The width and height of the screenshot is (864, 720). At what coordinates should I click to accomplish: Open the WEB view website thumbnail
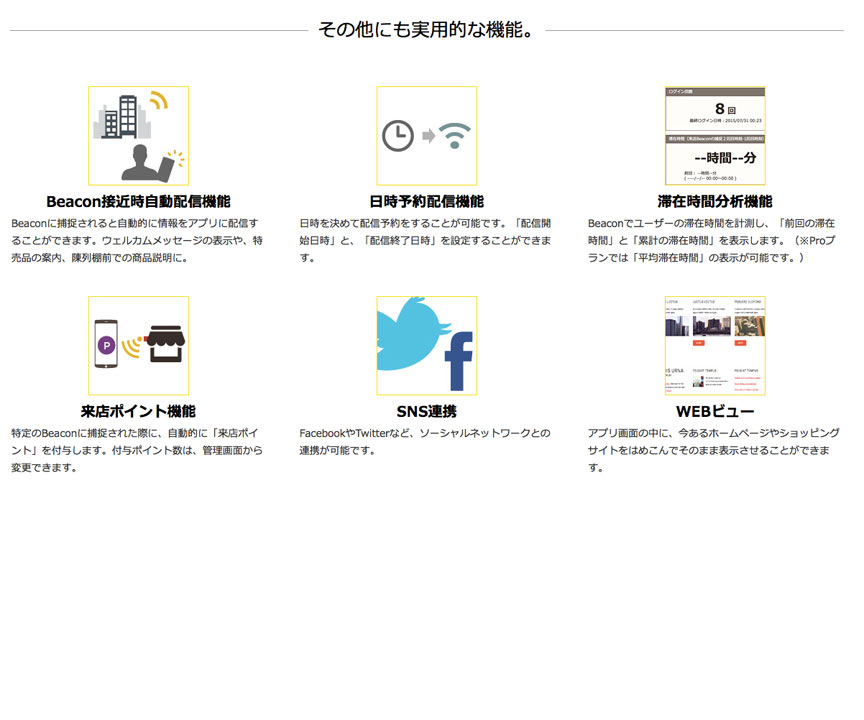tap(714, 345)
